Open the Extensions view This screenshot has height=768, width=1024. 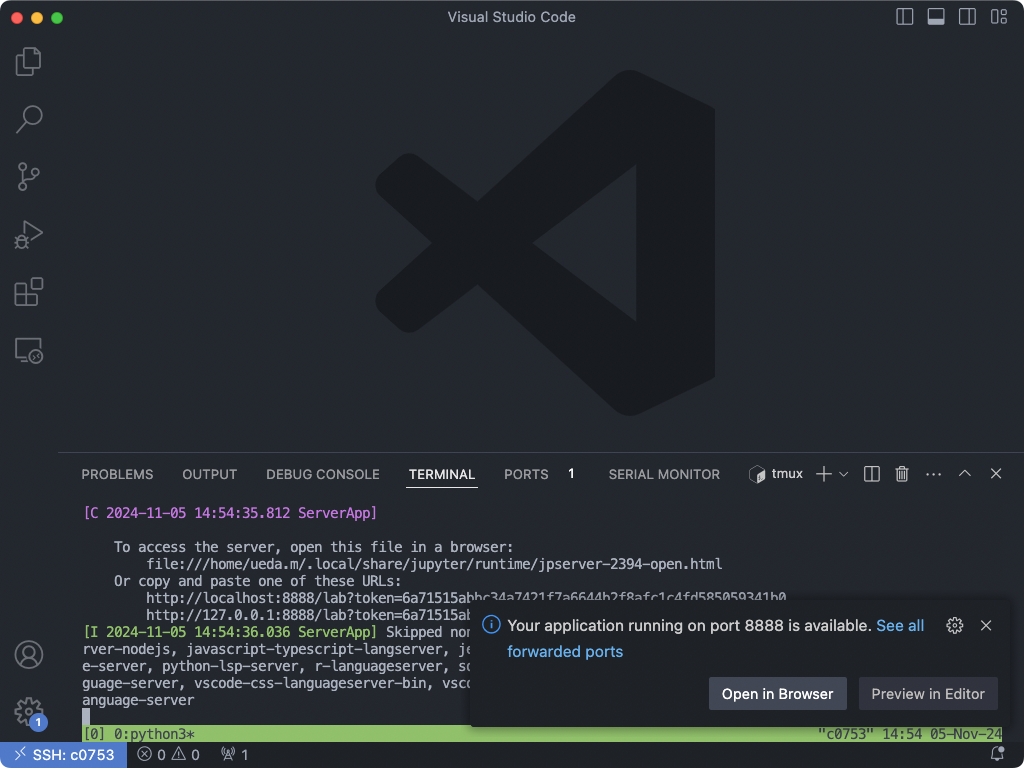[28, 292]
